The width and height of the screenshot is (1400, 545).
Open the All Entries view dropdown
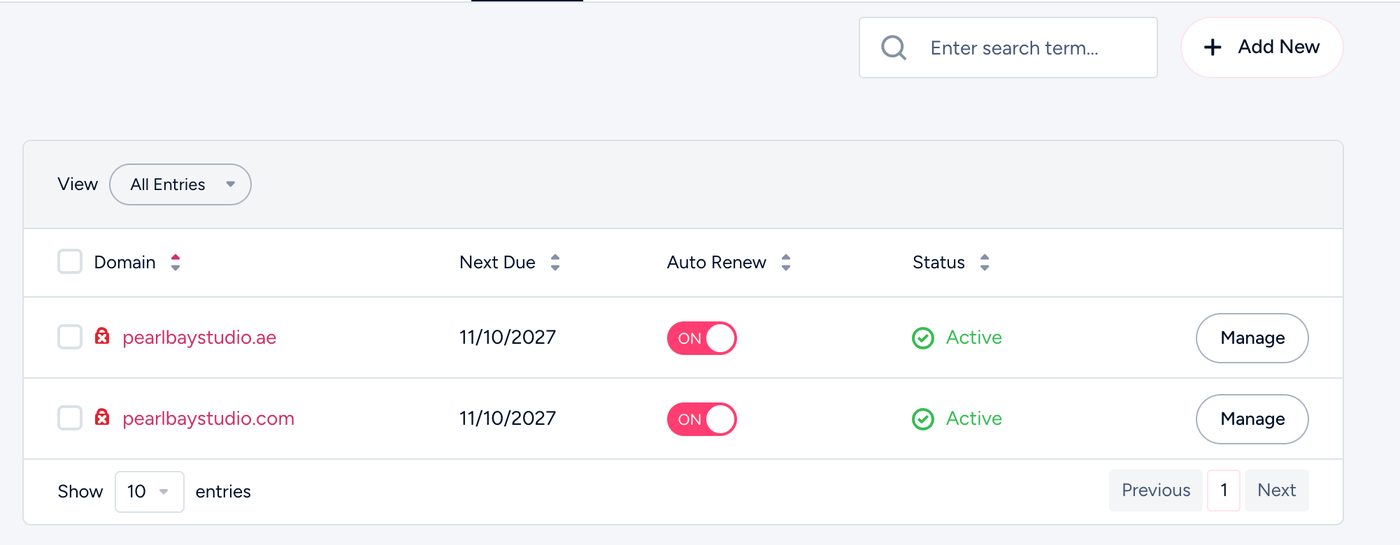[180, 184]
